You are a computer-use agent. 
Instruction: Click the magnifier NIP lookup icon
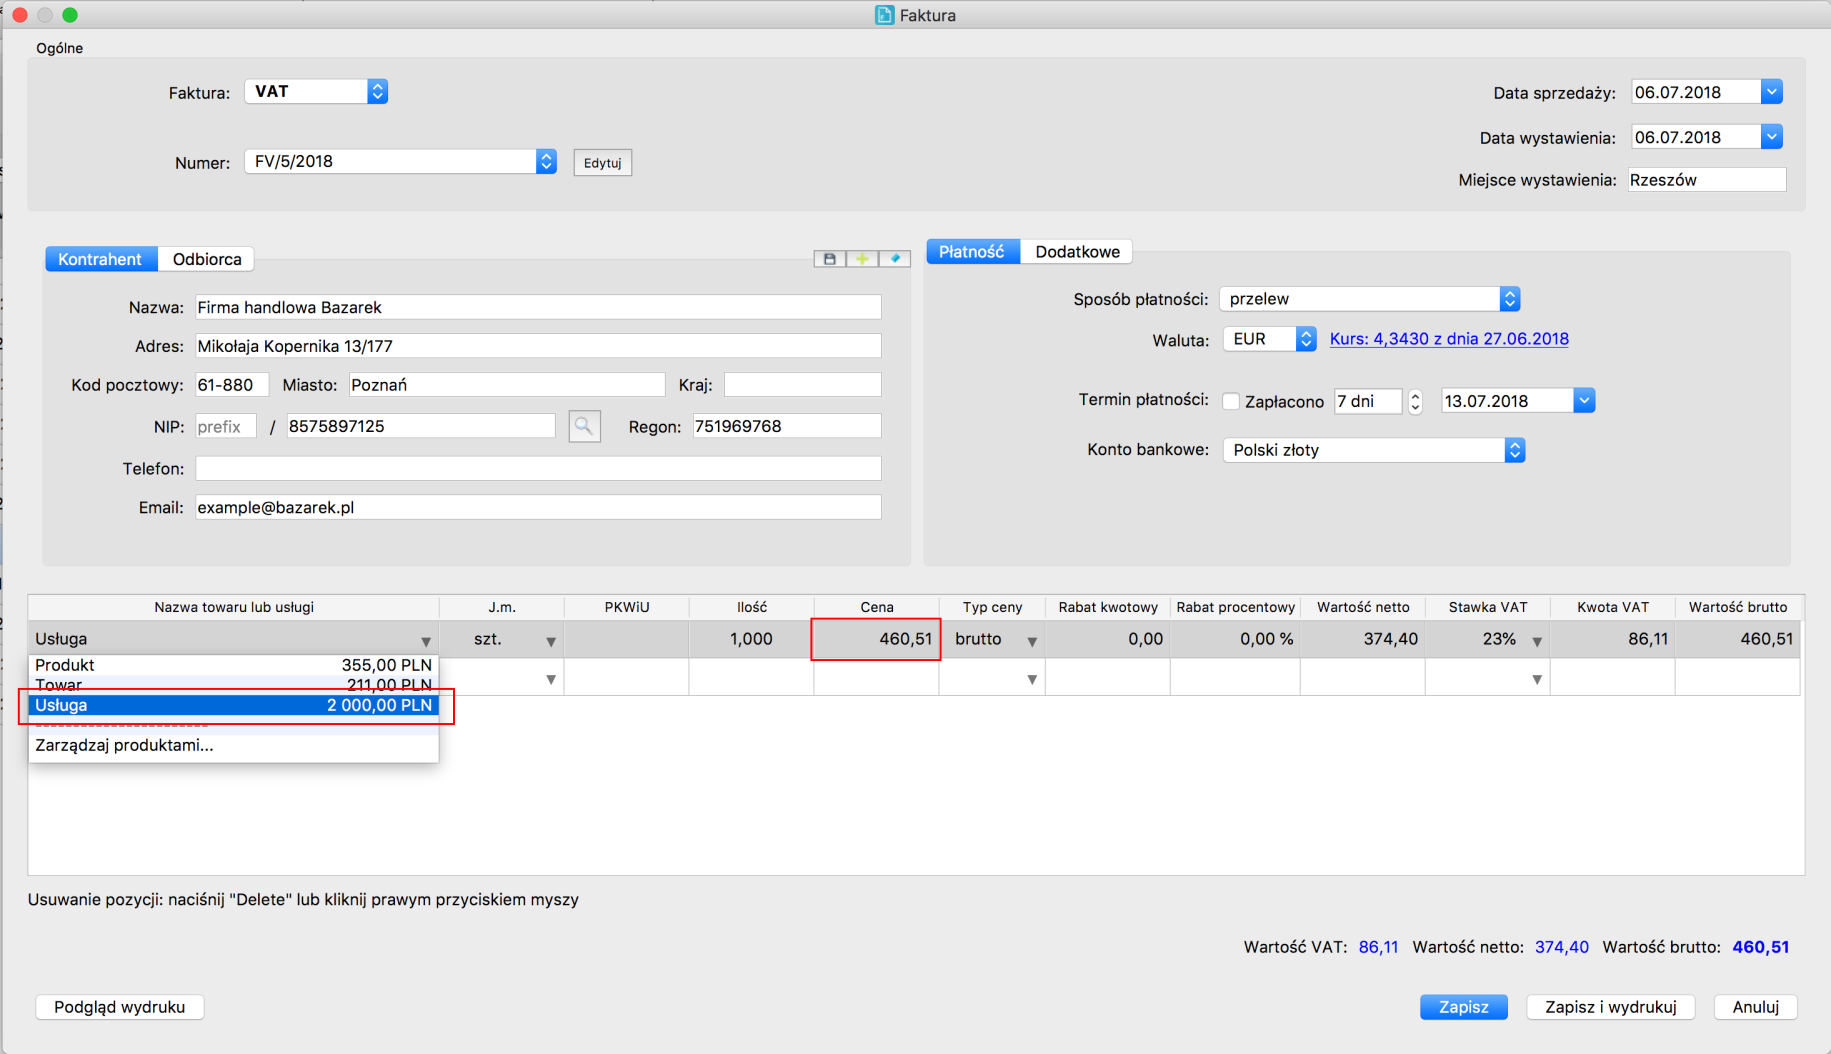click(584, 426)
